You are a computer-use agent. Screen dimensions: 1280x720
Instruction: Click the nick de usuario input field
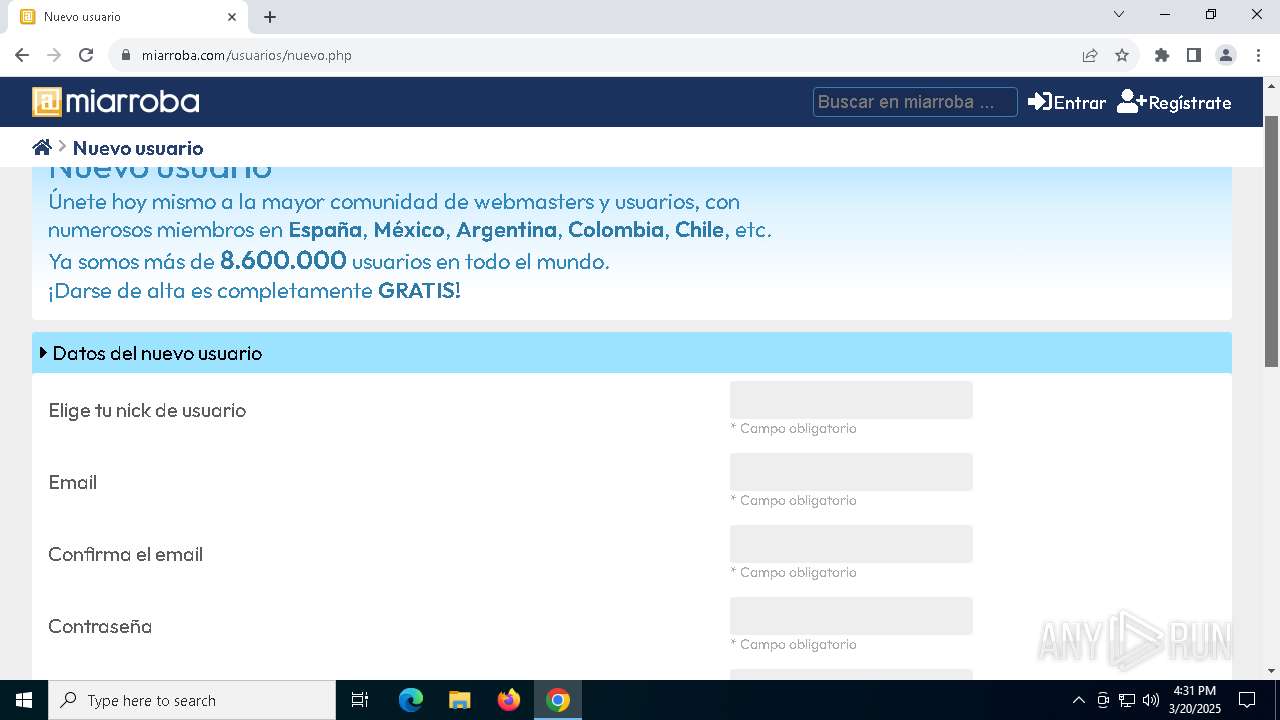coord(851,400)
